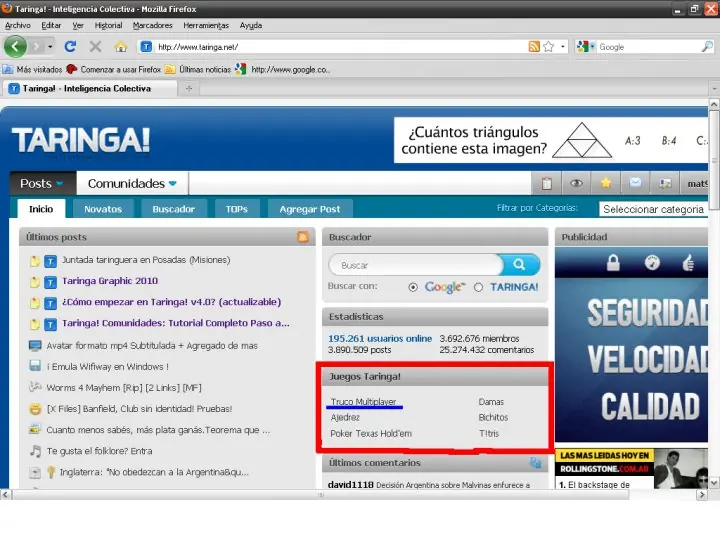Open the 195.261 usuarios online link

[380, 338]
